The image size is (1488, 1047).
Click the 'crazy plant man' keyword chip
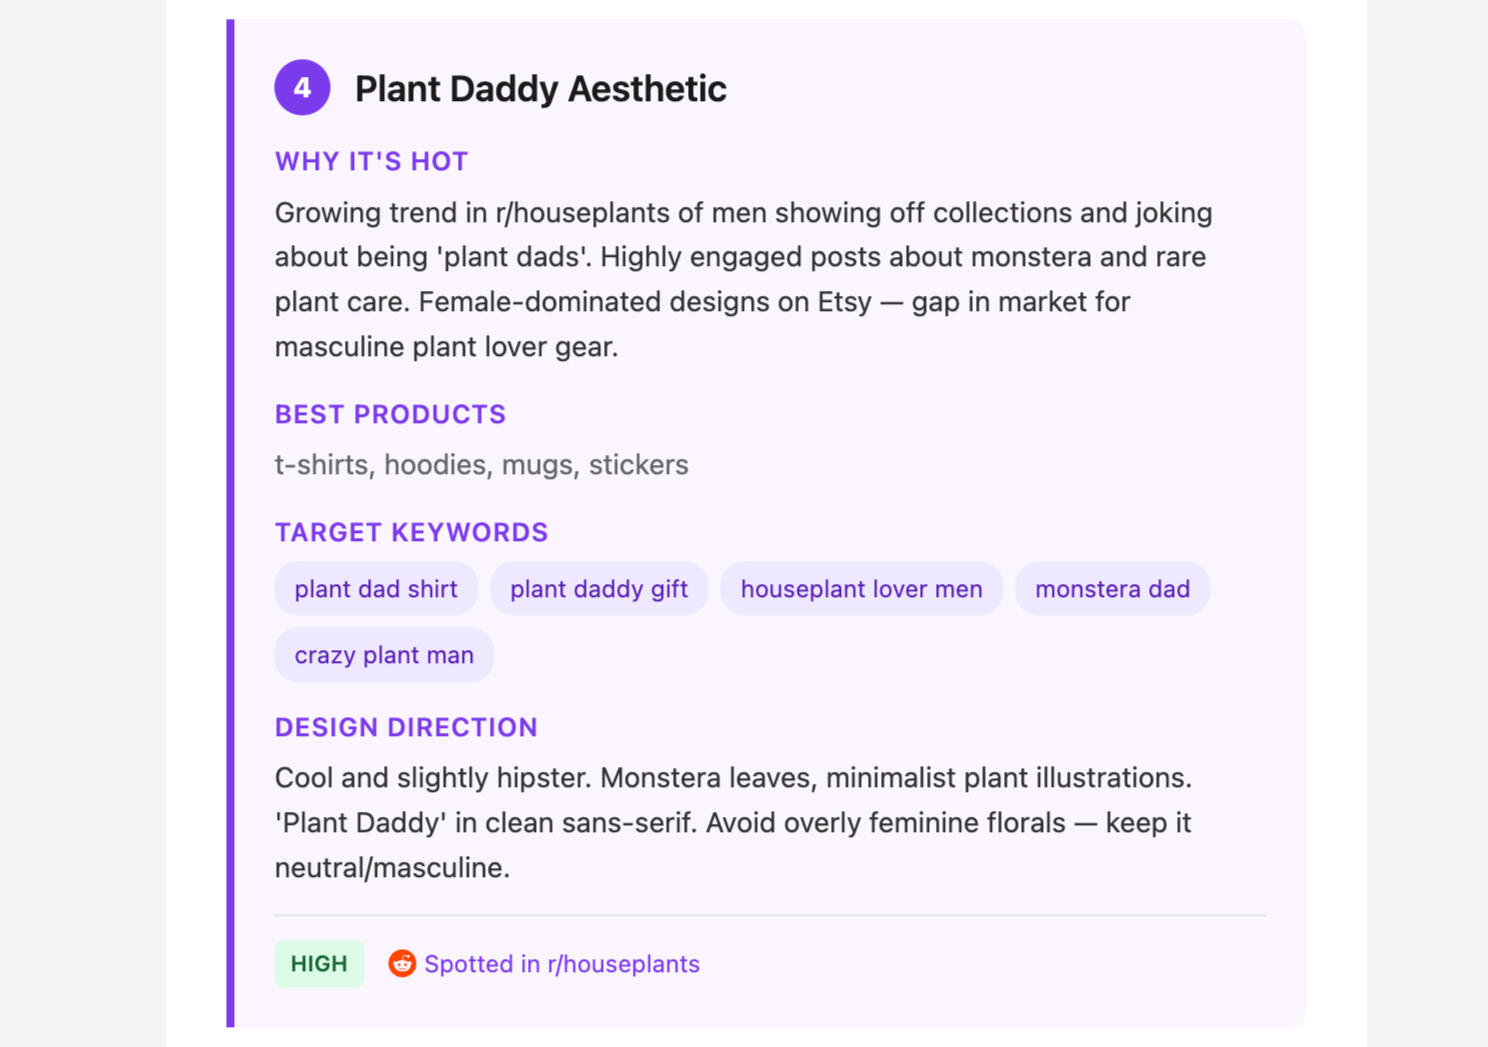click(x=384, y=655)
